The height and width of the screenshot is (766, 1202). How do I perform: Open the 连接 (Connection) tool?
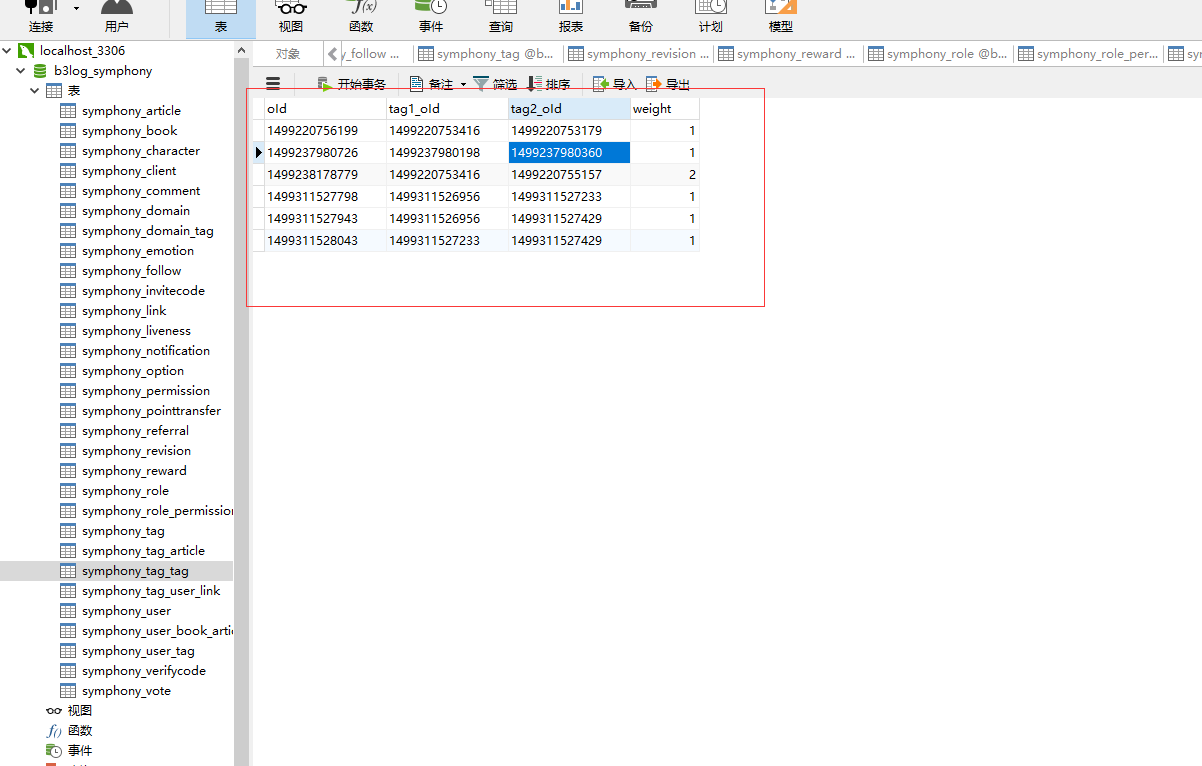[40, 18]
